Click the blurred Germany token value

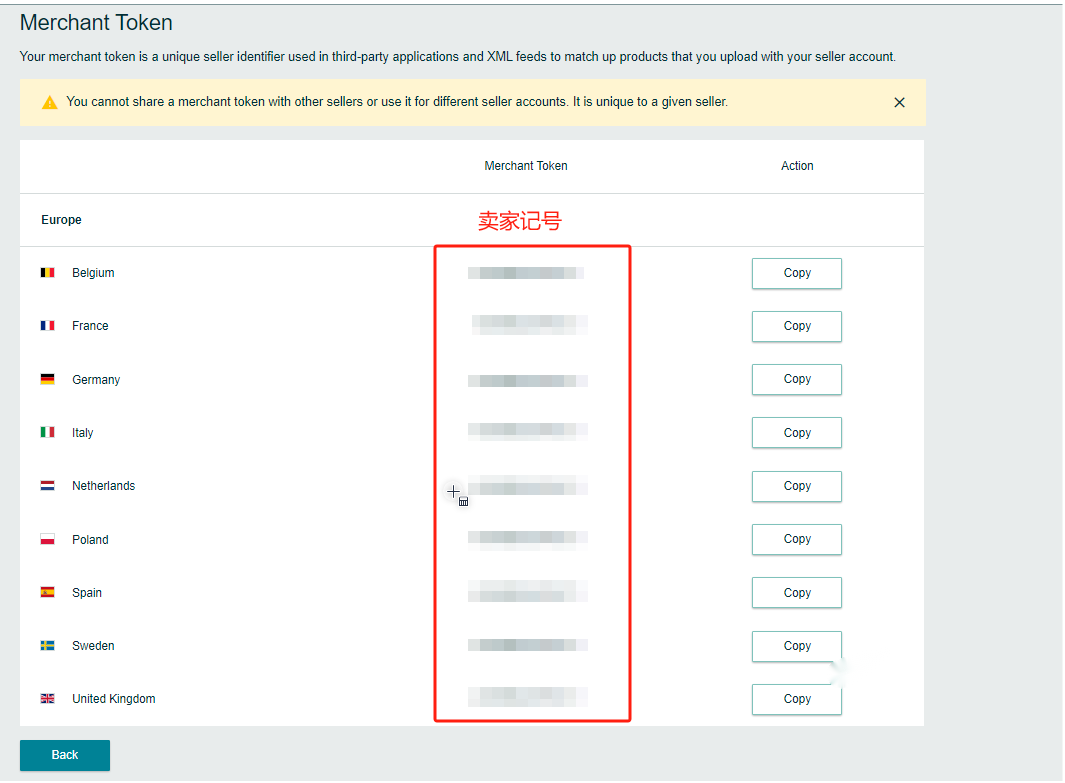coord(528,381)
